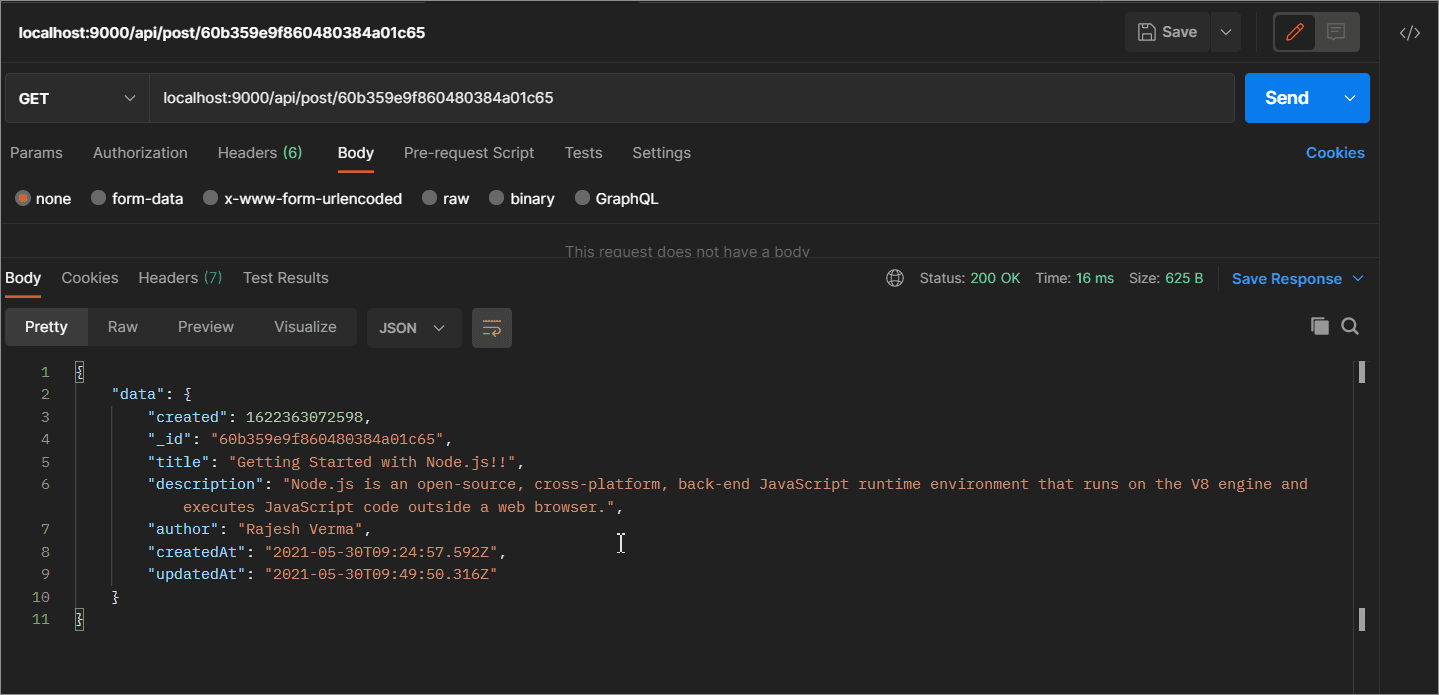Click the response vertical scrollbar thumb
1439x695 pixels.
1362,372
